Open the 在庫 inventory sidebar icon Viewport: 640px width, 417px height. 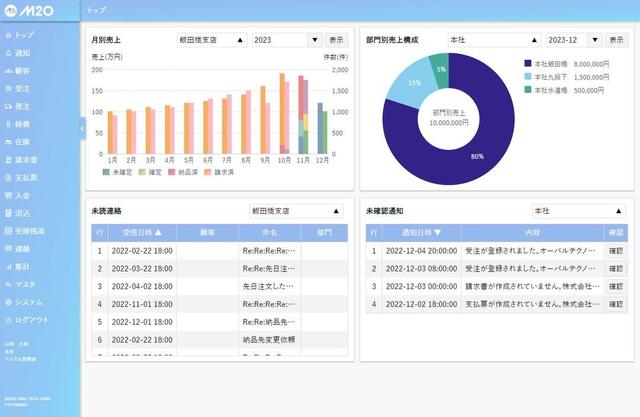[x=9, y=142]
